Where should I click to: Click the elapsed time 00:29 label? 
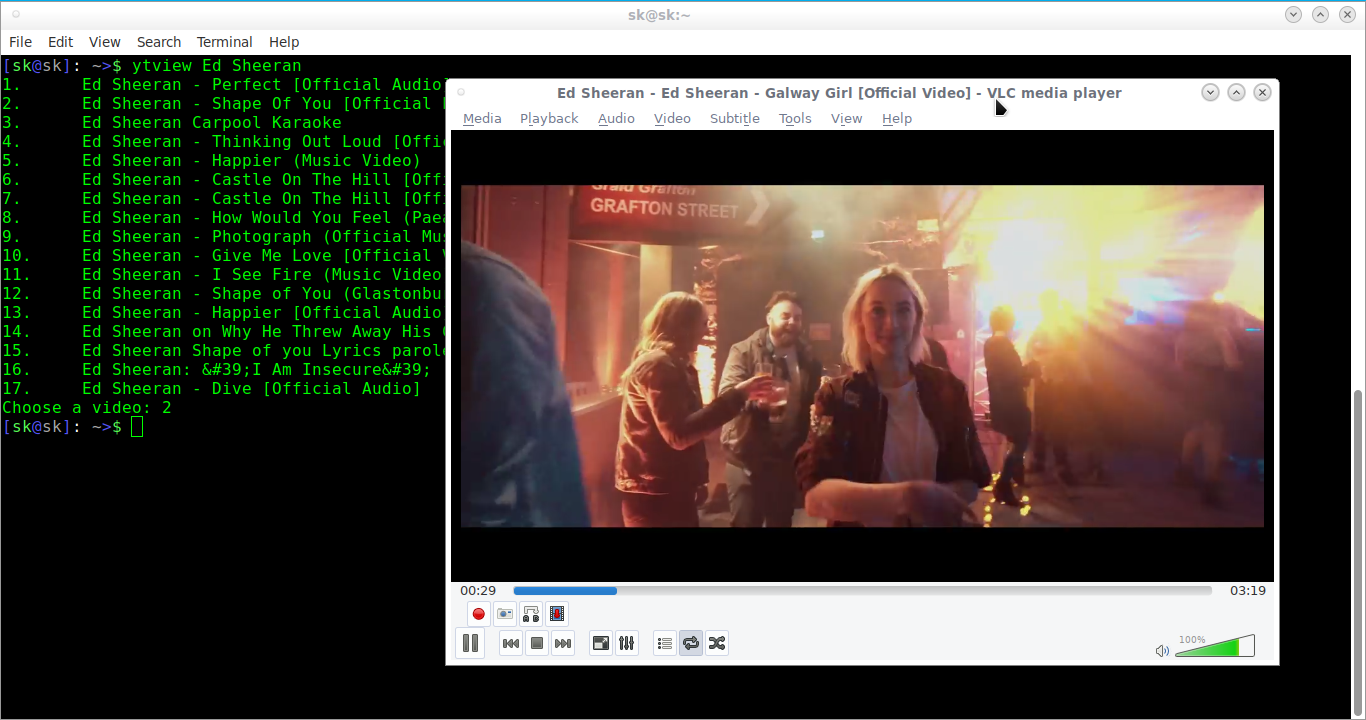click(478, 591)
